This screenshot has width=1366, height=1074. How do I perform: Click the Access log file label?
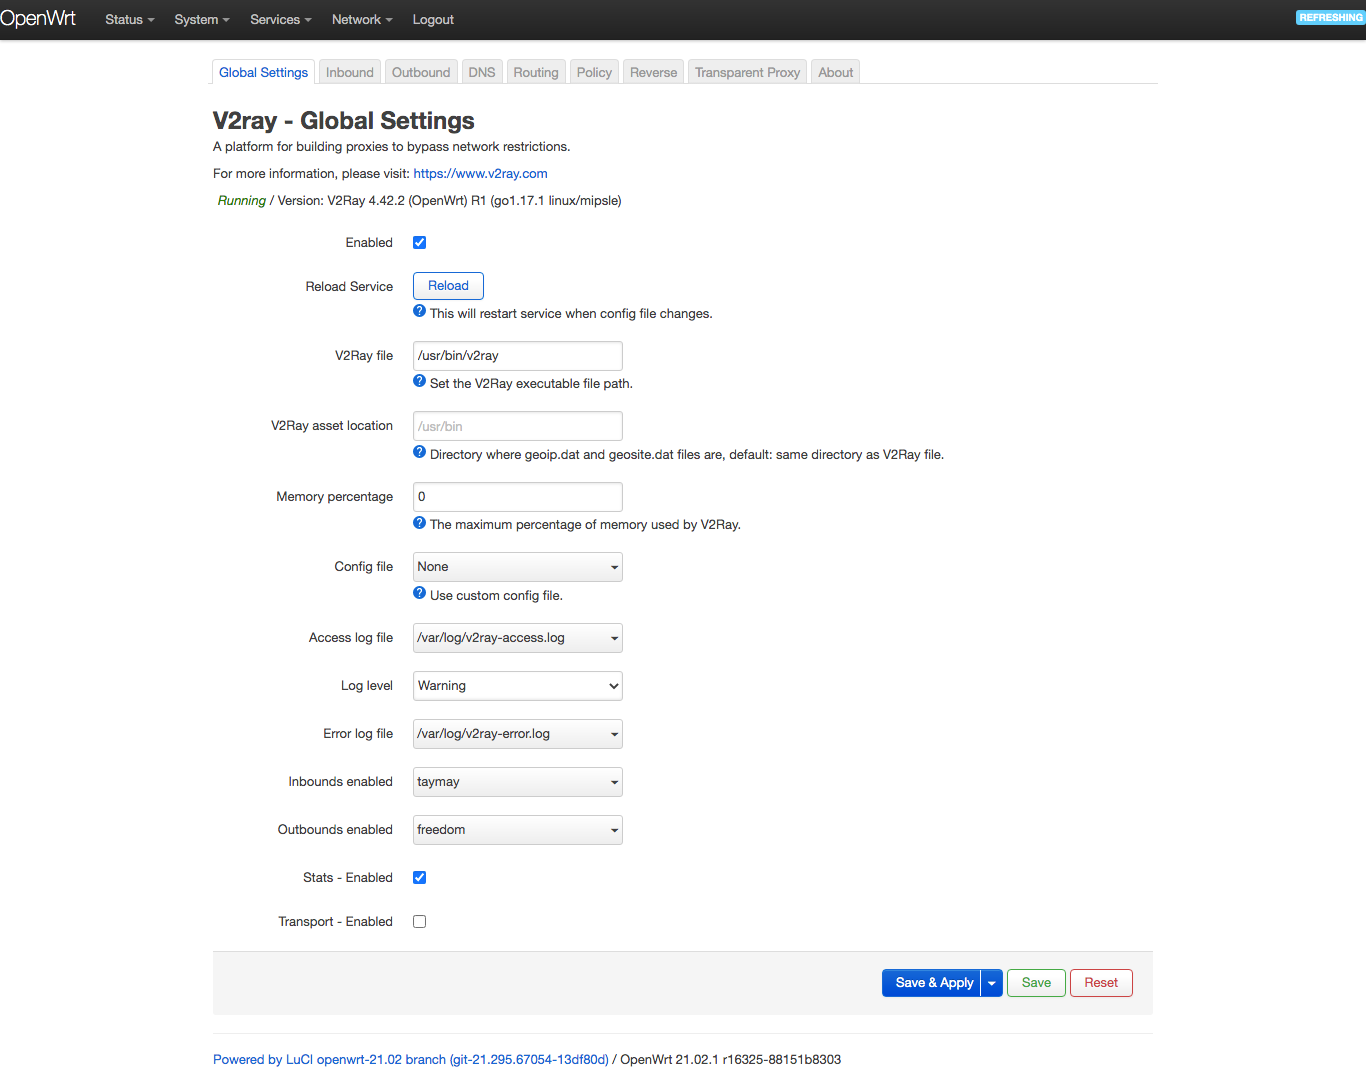[x=351, y=638]
